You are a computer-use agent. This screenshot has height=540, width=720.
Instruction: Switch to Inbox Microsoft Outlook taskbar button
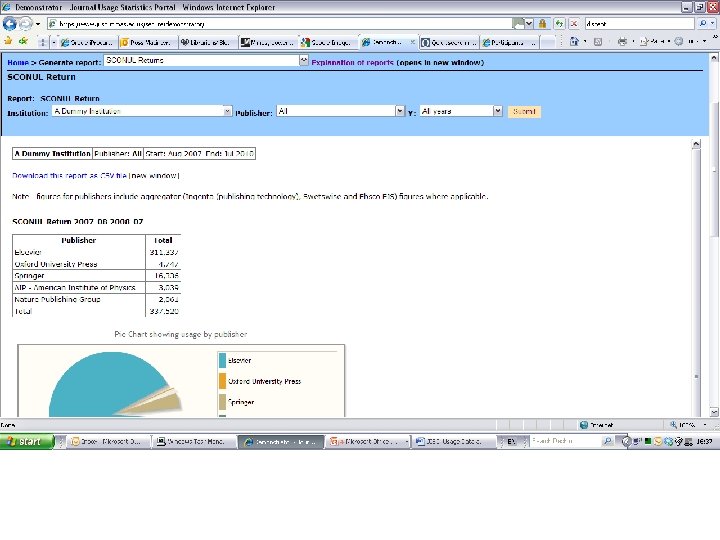110,441
